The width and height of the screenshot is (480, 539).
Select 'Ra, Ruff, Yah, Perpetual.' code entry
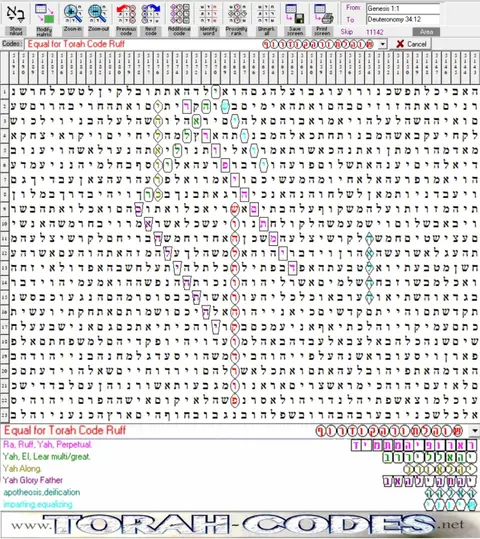coord(47,444)
